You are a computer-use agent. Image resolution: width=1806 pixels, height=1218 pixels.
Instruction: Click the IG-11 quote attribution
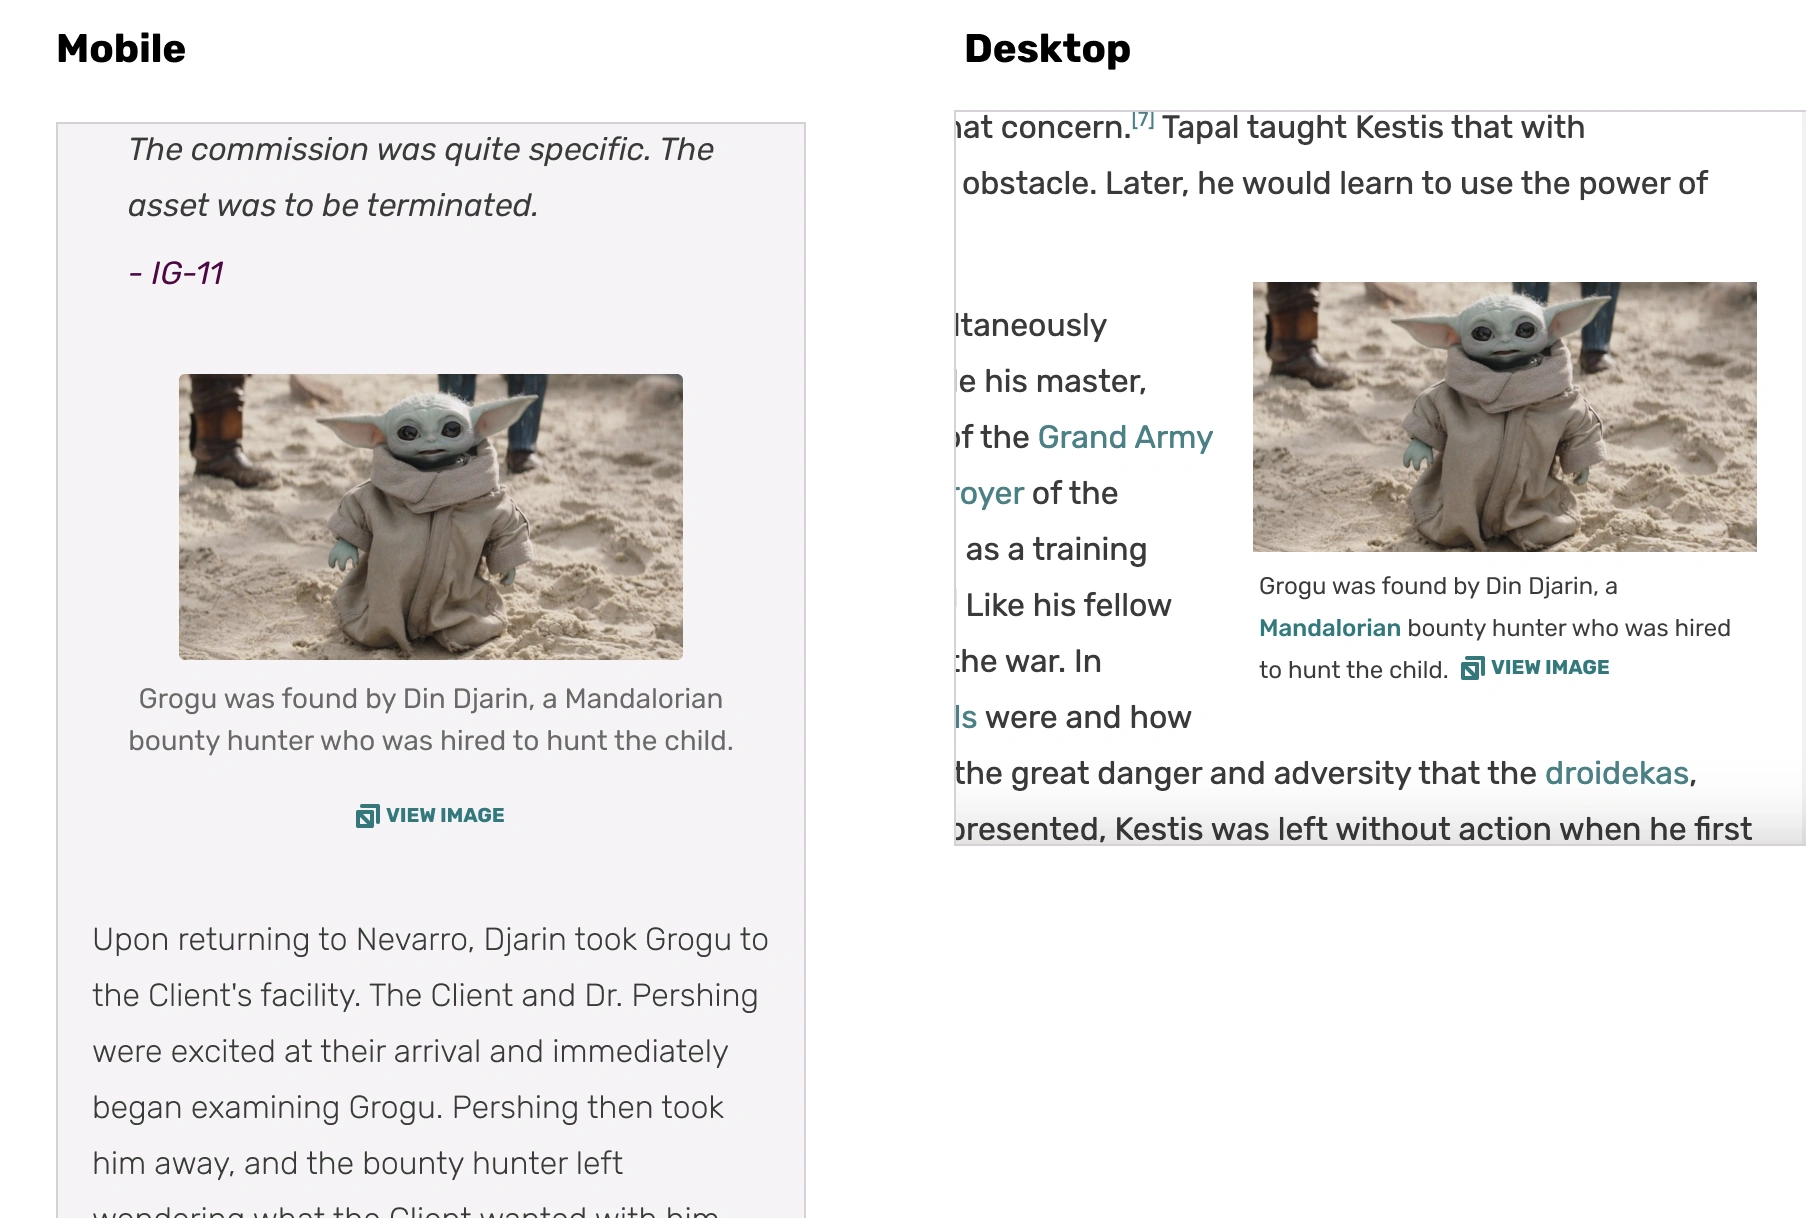[x=176, y=273]
